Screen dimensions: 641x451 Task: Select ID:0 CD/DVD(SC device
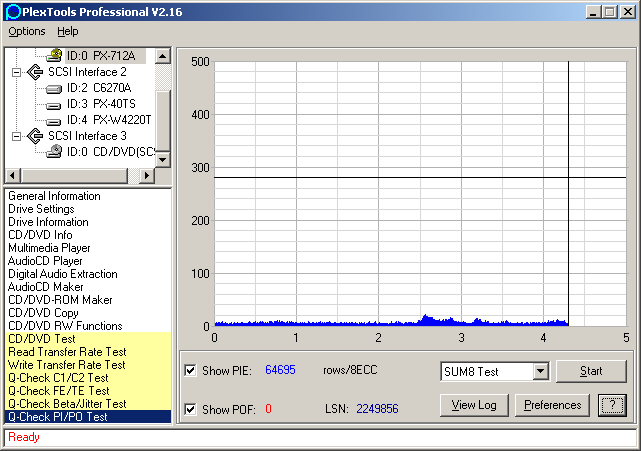coord(110,152)
